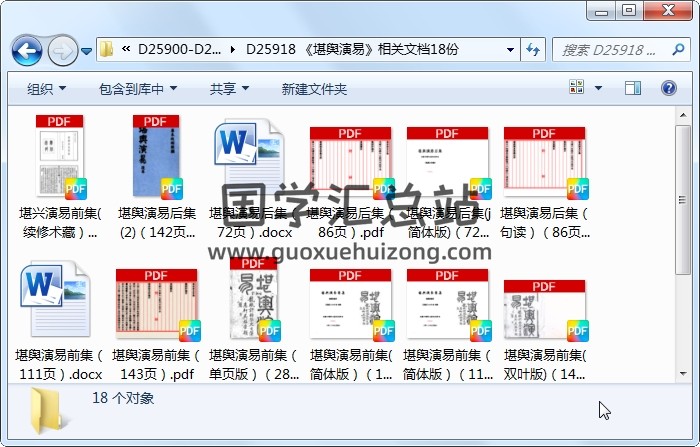Go back using the Back arrow button
This screenshot has width=700, height=447.
26,49
